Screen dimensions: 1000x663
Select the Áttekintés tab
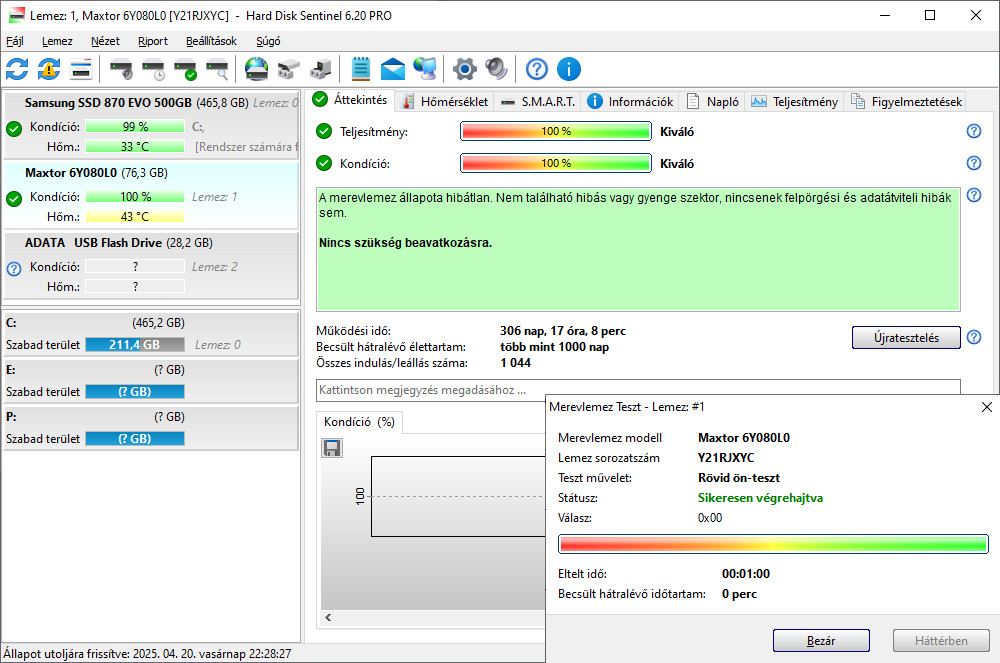click(x=351, y=100)
